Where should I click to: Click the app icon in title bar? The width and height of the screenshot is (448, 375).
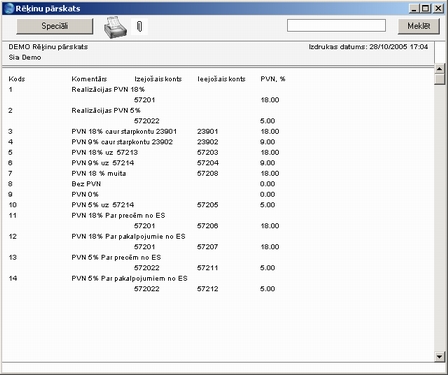[x=9, y=8]
